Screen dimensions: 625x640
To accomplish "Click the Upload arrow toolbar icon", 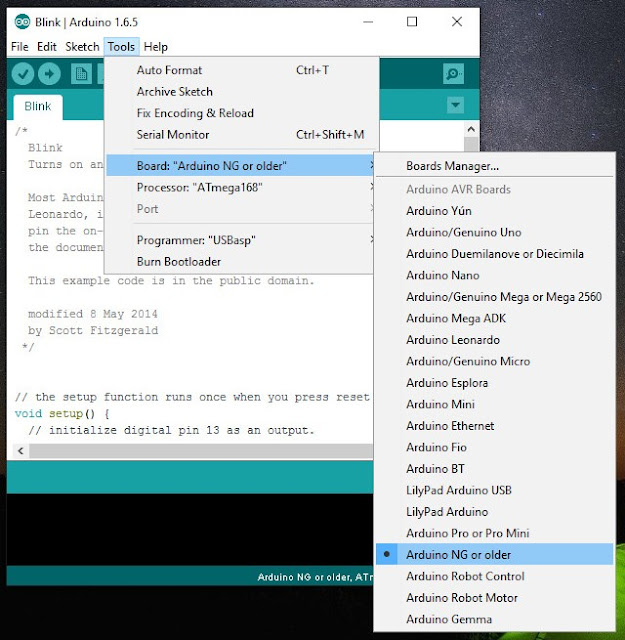I will click(49, 74).
